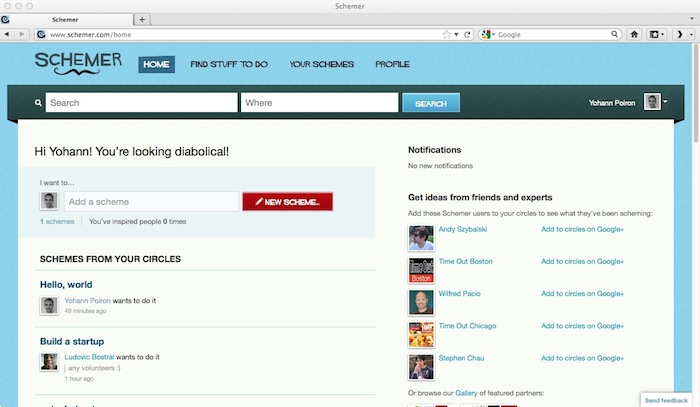Click the browser back arrow
The height and width of the screenshot is (407, 700).
[8, 34]
